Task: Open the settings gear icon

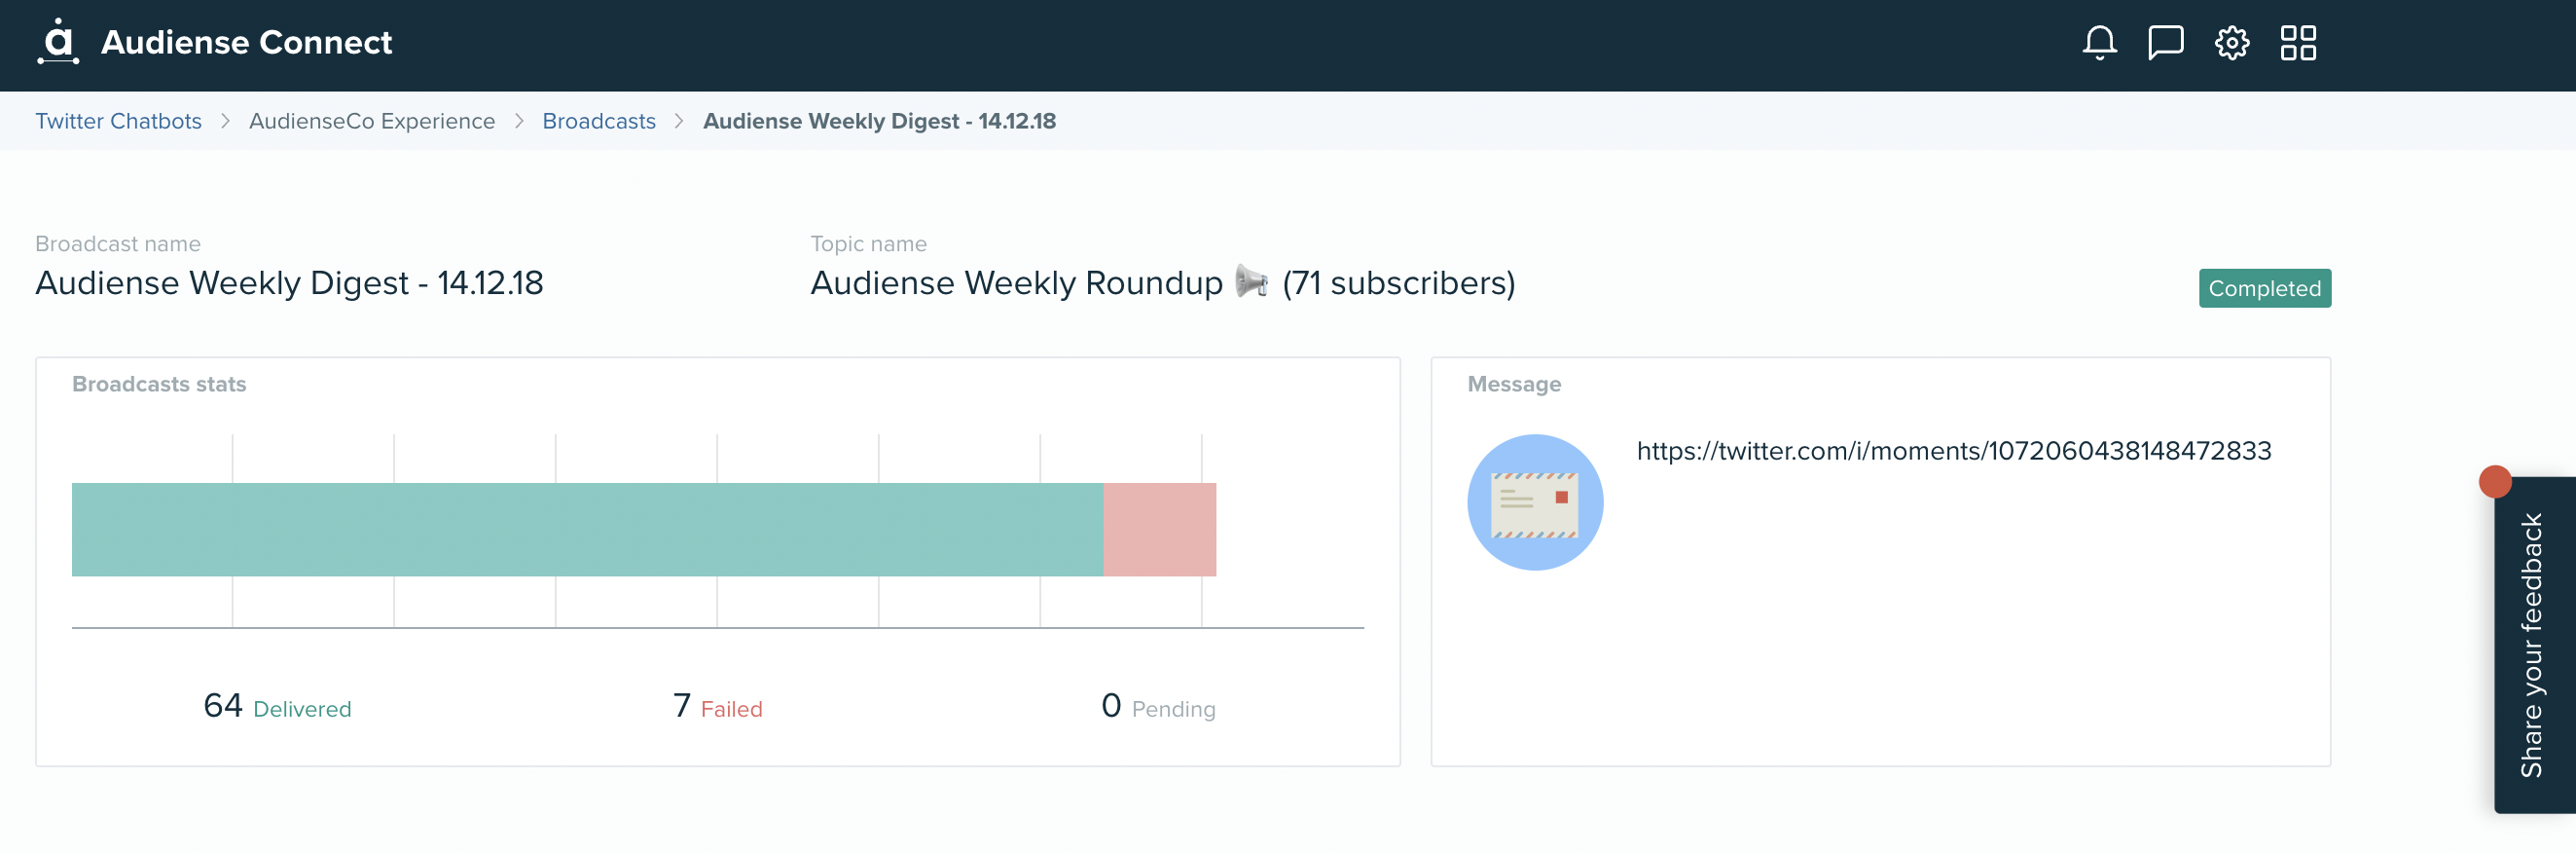Action: (x=2231, y=43)
